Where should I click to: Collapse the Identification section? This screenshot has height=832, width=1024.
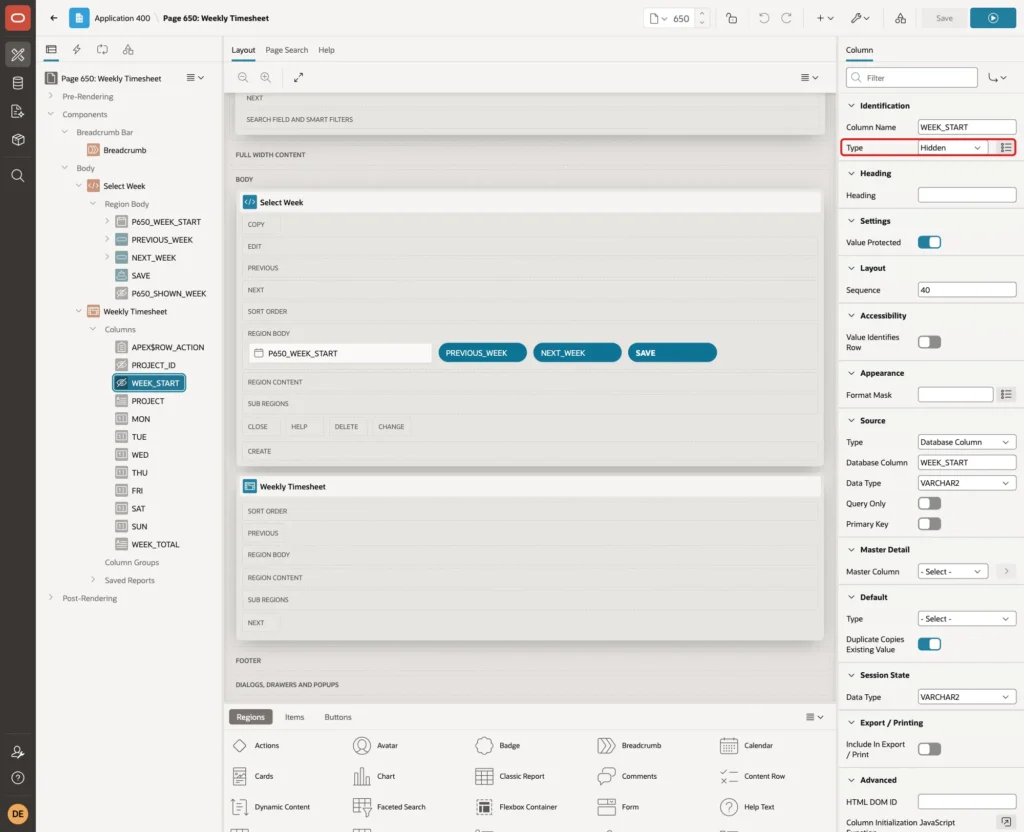point(851,105)
